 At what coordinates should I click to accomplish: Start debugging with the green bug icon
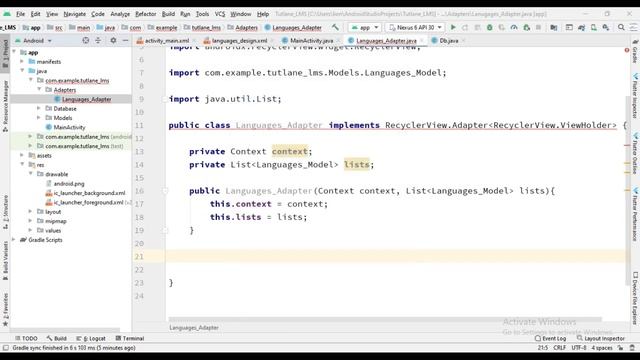[x=489, y=27]
